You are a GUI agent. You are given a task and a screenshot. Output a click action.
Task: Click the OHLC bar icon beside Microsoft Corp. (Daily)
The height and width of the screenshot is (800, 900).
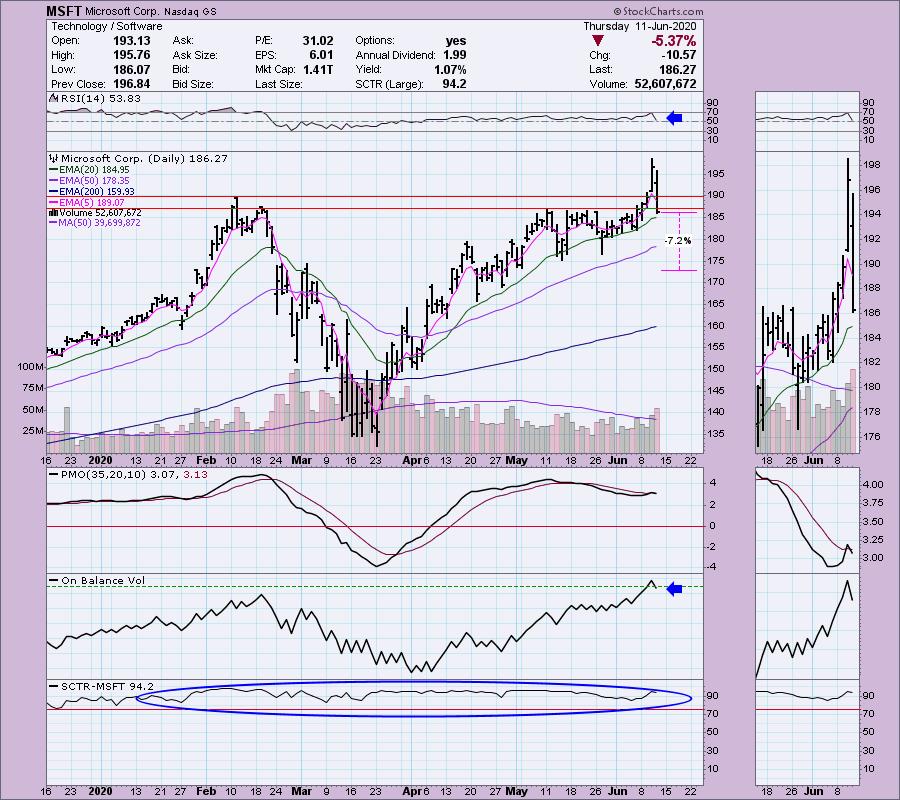coord(55,158)
